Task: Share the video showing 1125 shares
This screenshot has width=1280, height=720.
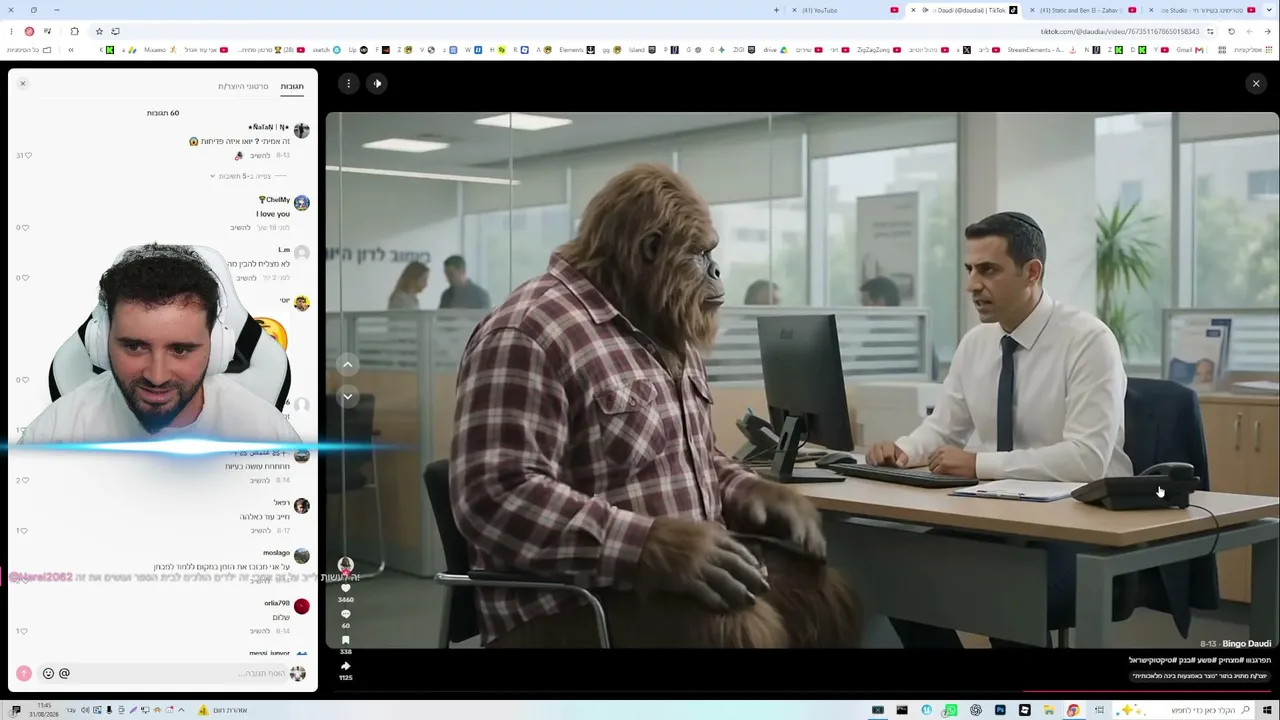Action: tap(346, 666)
